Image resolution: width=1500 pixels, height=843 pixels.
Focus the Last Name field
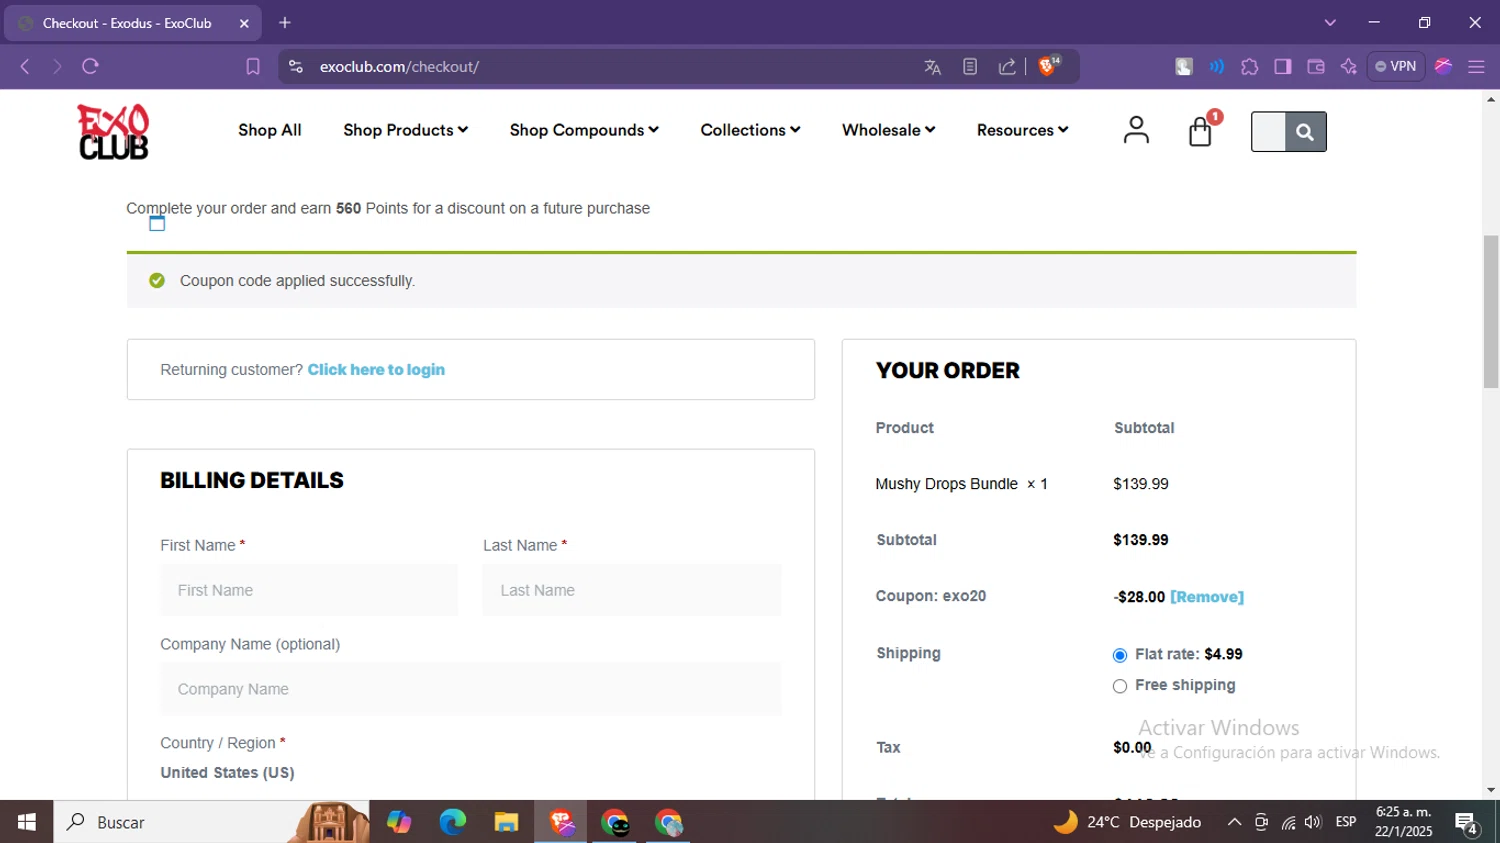632,590
